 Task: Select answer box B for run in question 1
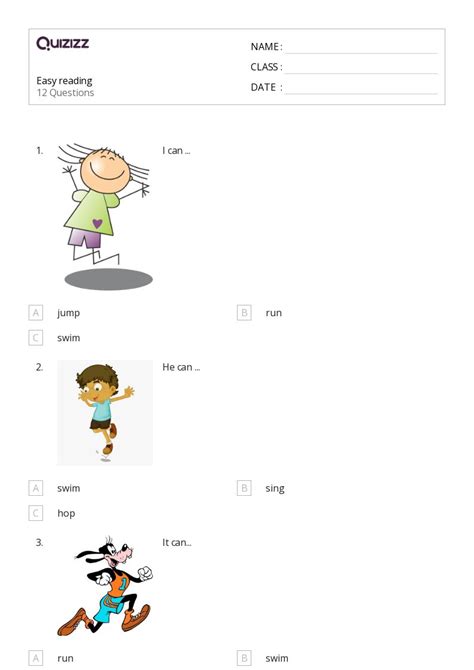(244, 313)
